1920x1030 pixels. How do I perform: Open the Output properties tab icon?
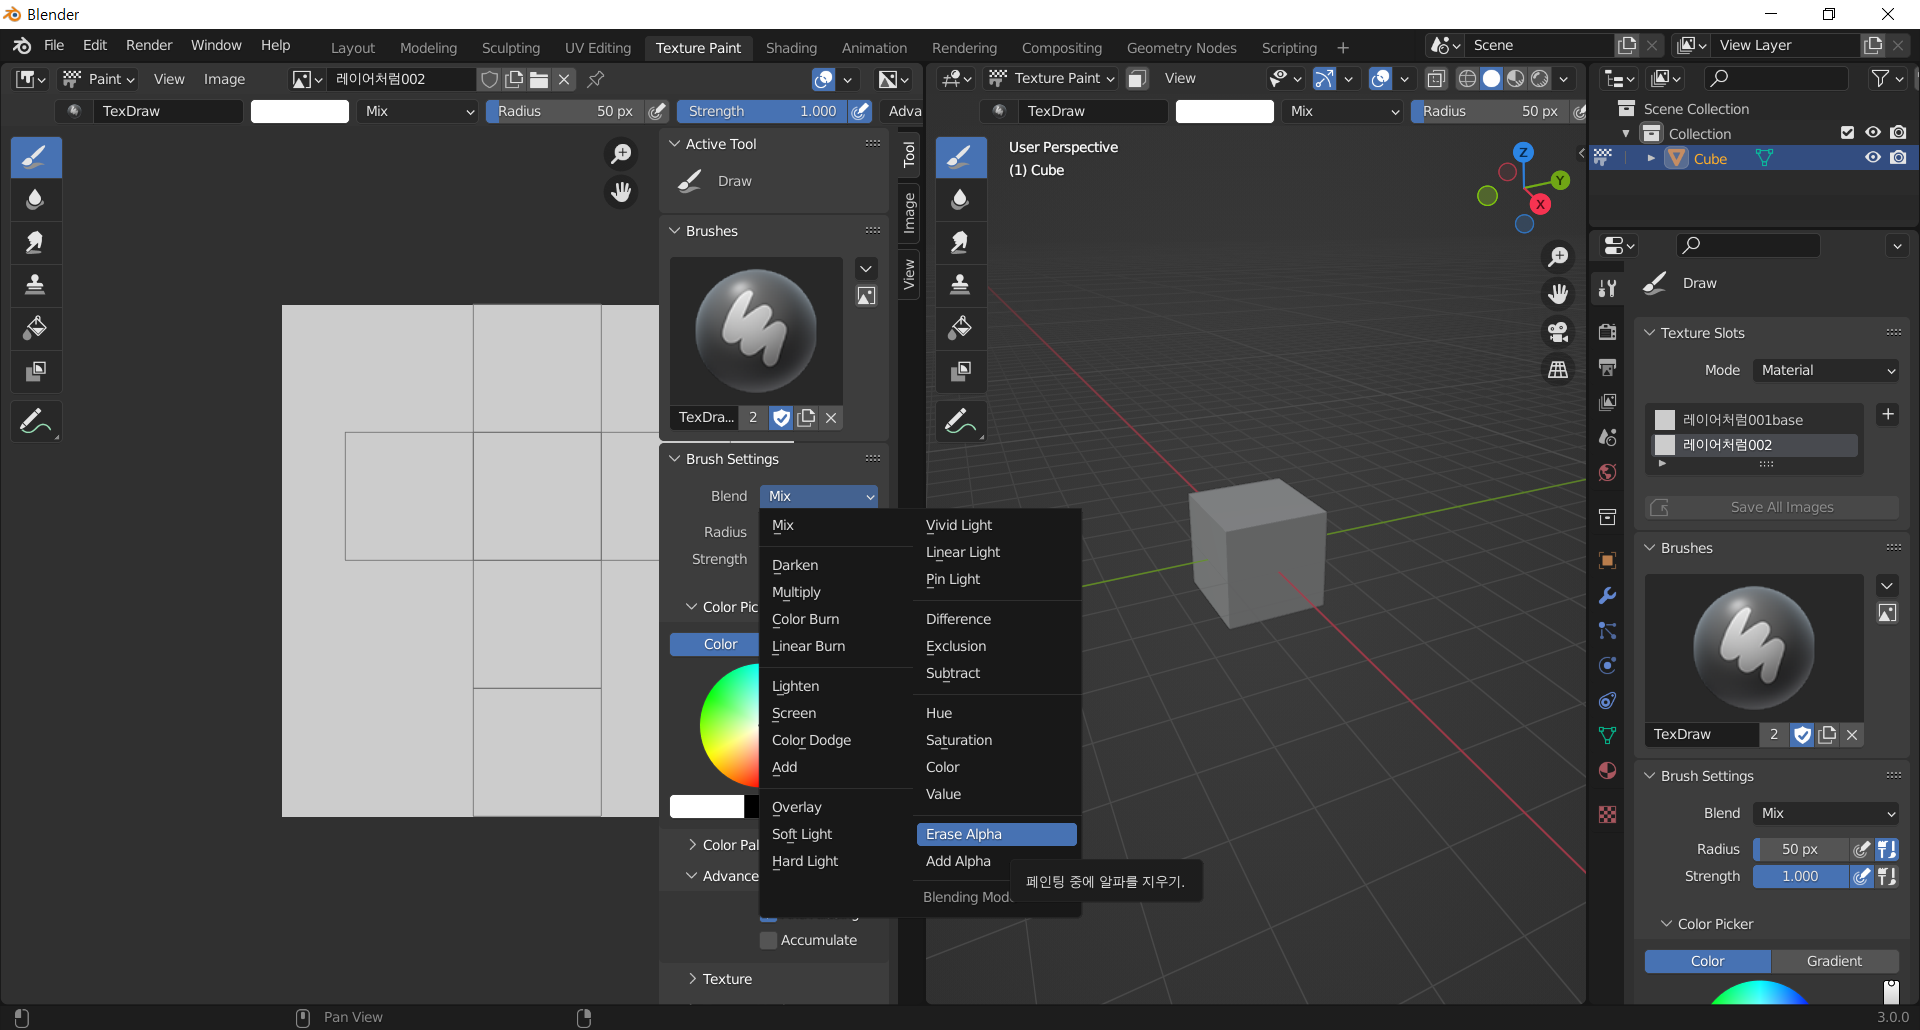pos(1607,367)
